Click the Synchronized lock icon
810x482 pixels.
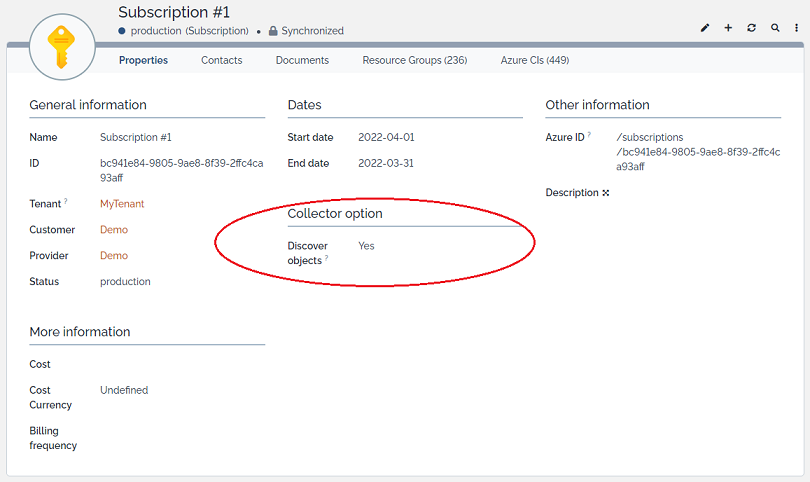(x=272, y=31)
